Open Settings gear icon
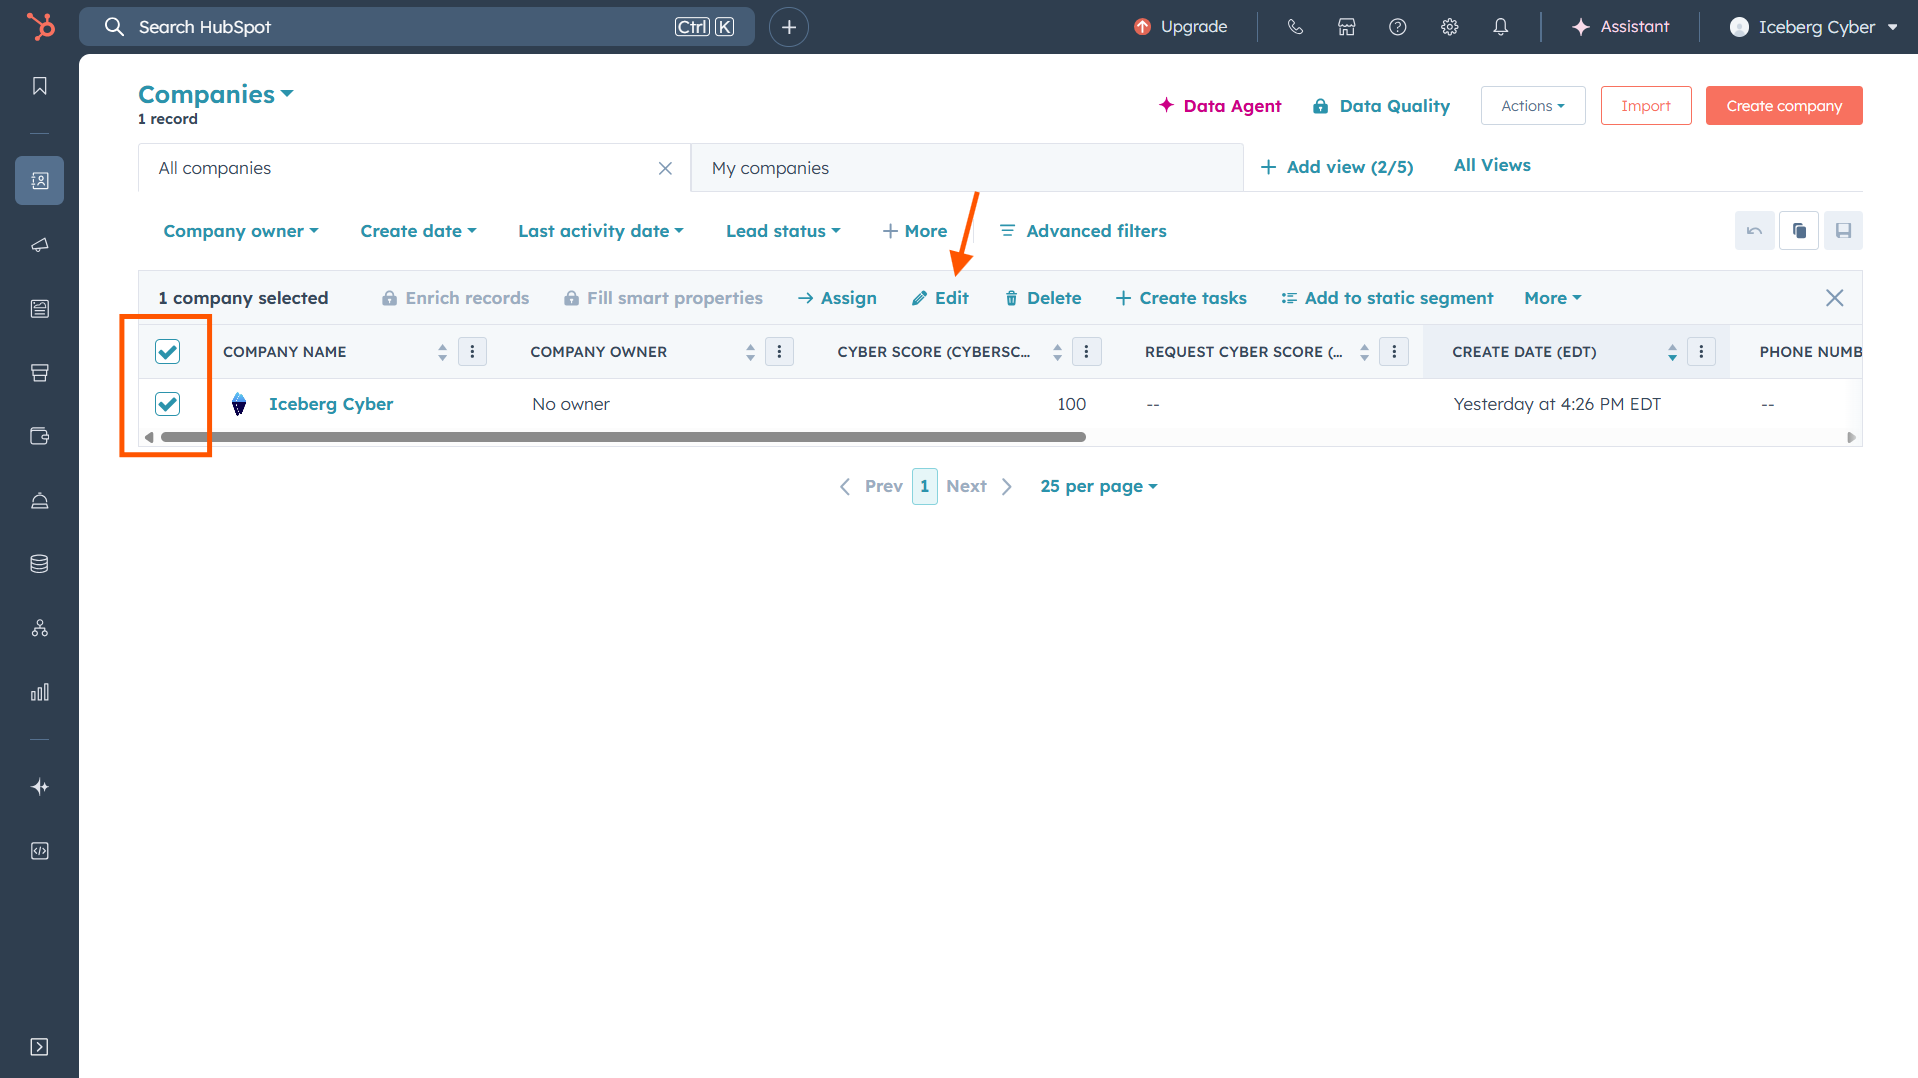 (x=1450, y=27)
